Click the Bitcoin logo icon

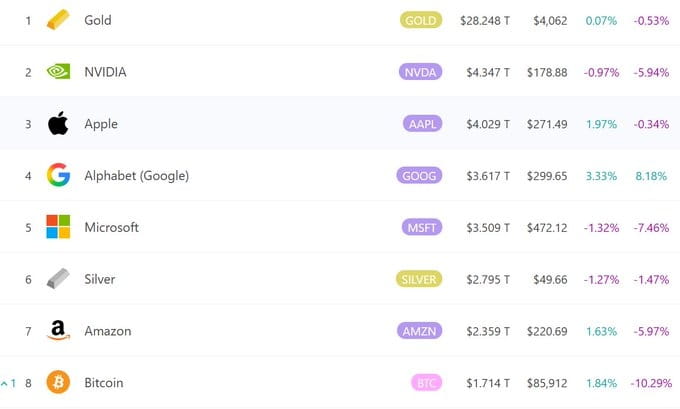point(58,383)
